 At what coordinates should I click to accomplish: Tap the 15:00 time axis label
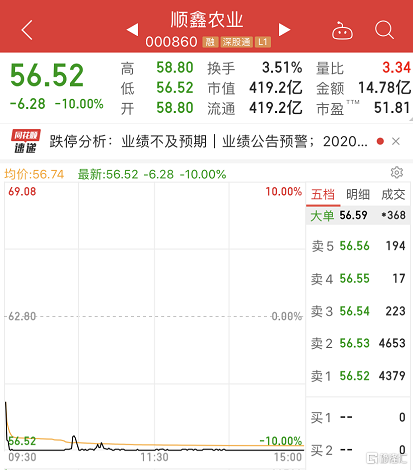click(x=288, y=457)
